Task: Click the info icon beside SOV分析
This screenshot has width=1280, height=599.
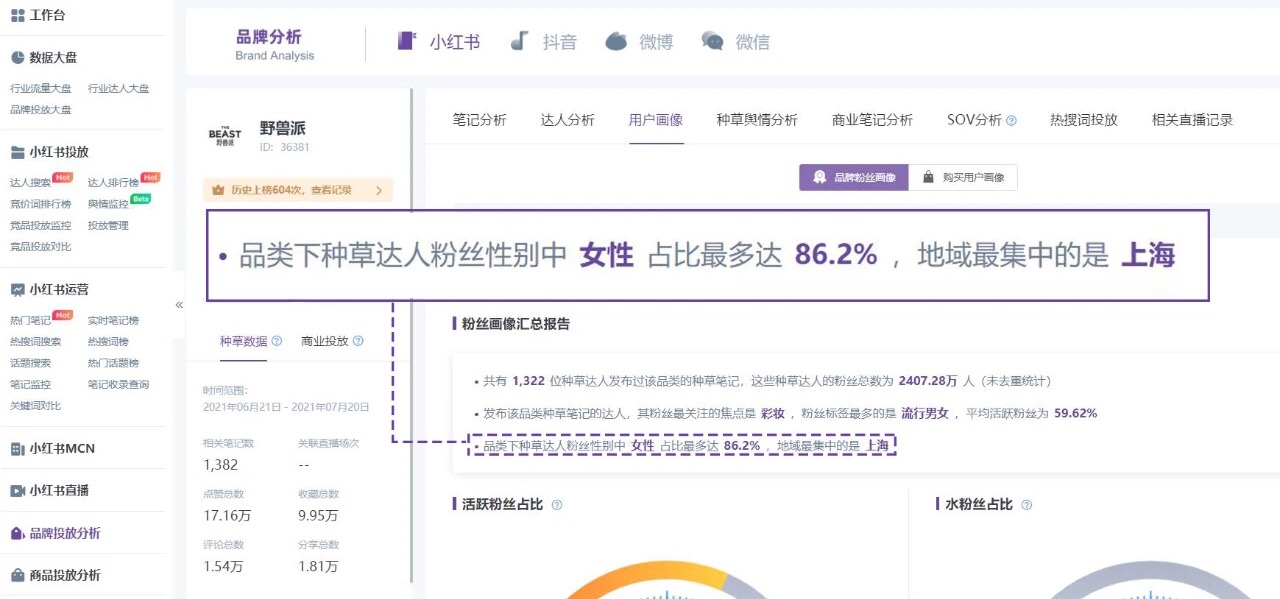Action: [x=1011, y=120]
